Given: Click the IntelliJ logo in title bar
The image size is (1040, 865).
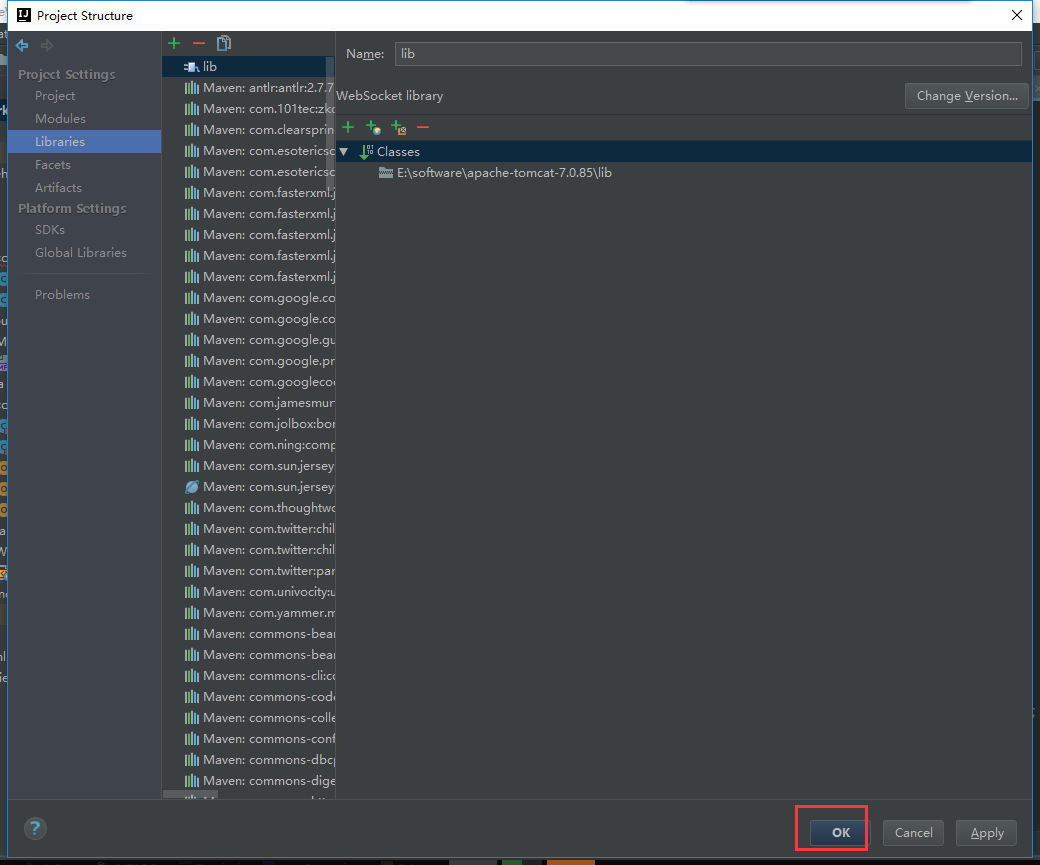Looking at the screenshot, I should (24, 15).
